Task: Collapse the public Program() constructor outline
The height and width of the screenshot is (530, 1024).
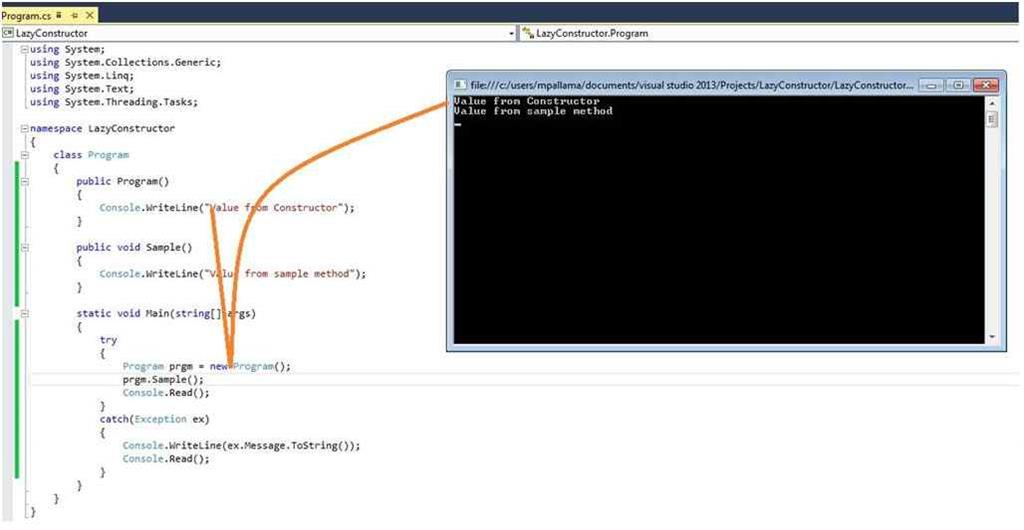Action: coord(25,181)
